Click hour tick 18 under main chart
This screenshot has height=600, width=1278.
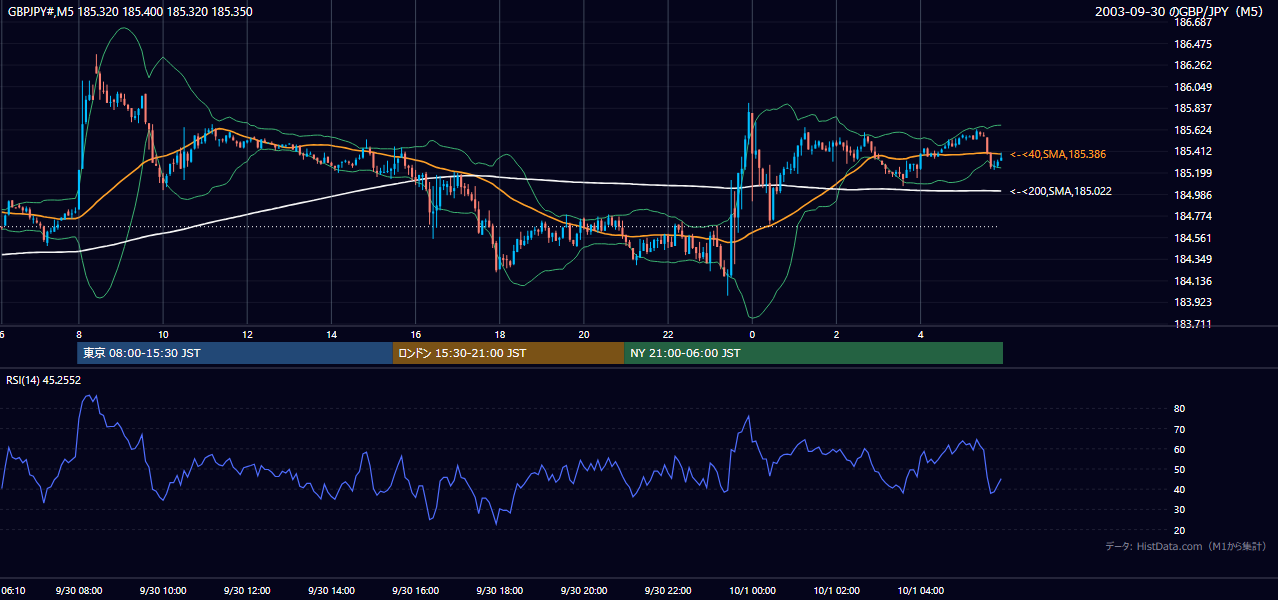[x=499, y=335]
